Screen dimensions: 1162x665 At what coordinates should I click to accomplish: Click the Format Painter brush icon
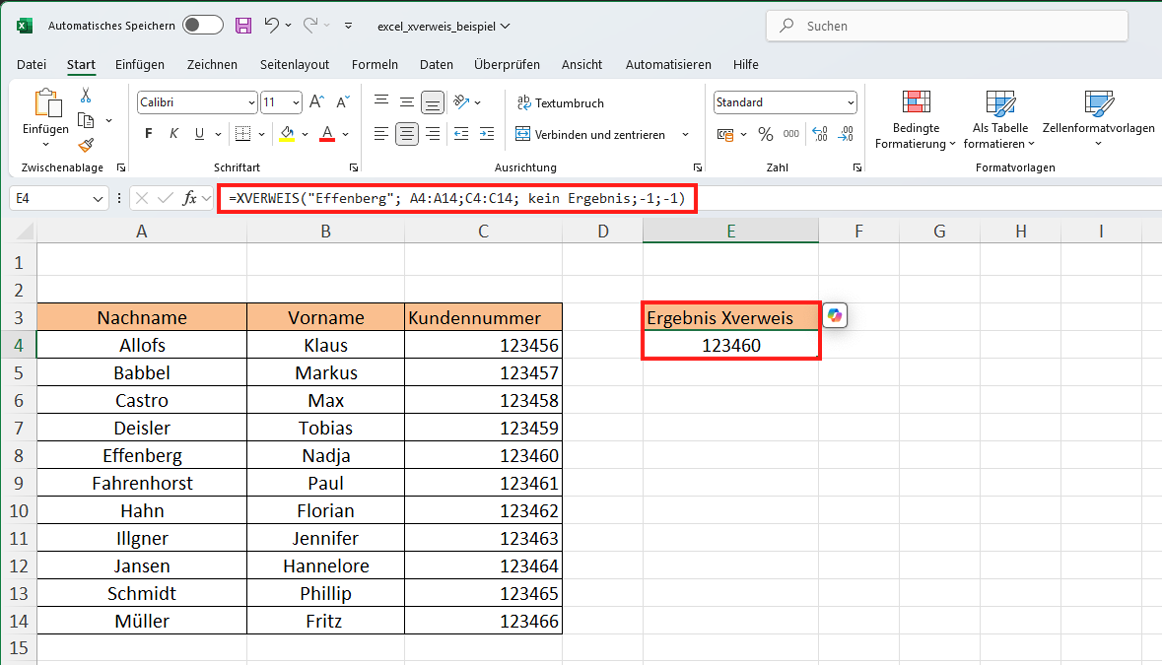click(86, 145)
